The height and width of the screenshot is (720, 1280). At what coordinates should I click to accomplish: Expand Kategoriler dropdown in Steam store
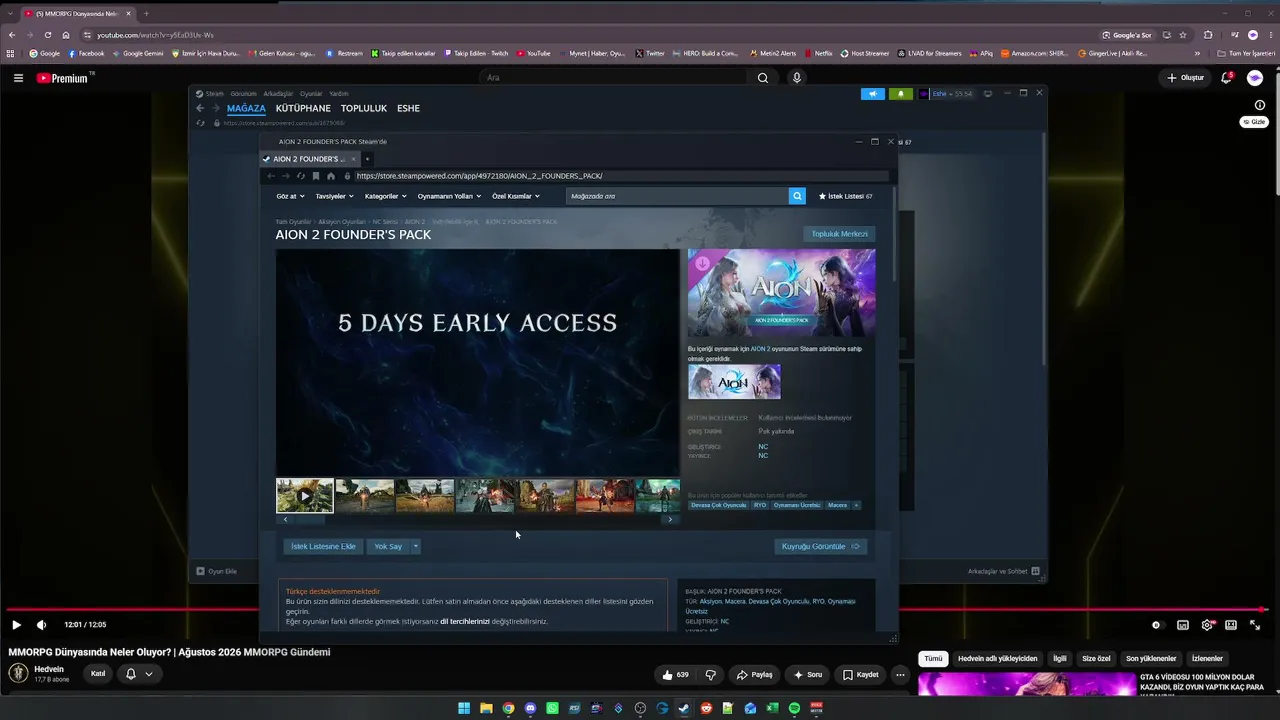386,196
